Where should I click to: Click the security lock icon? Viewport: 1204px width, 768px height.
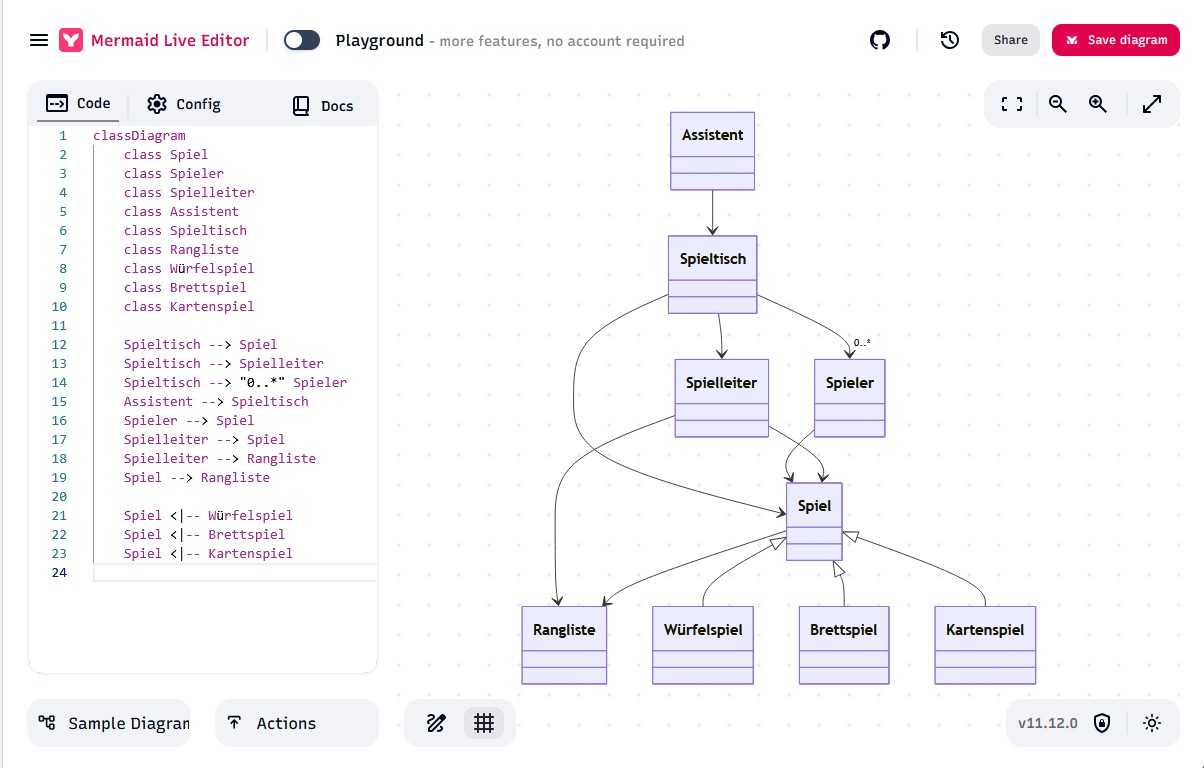tap(1102, 723)
